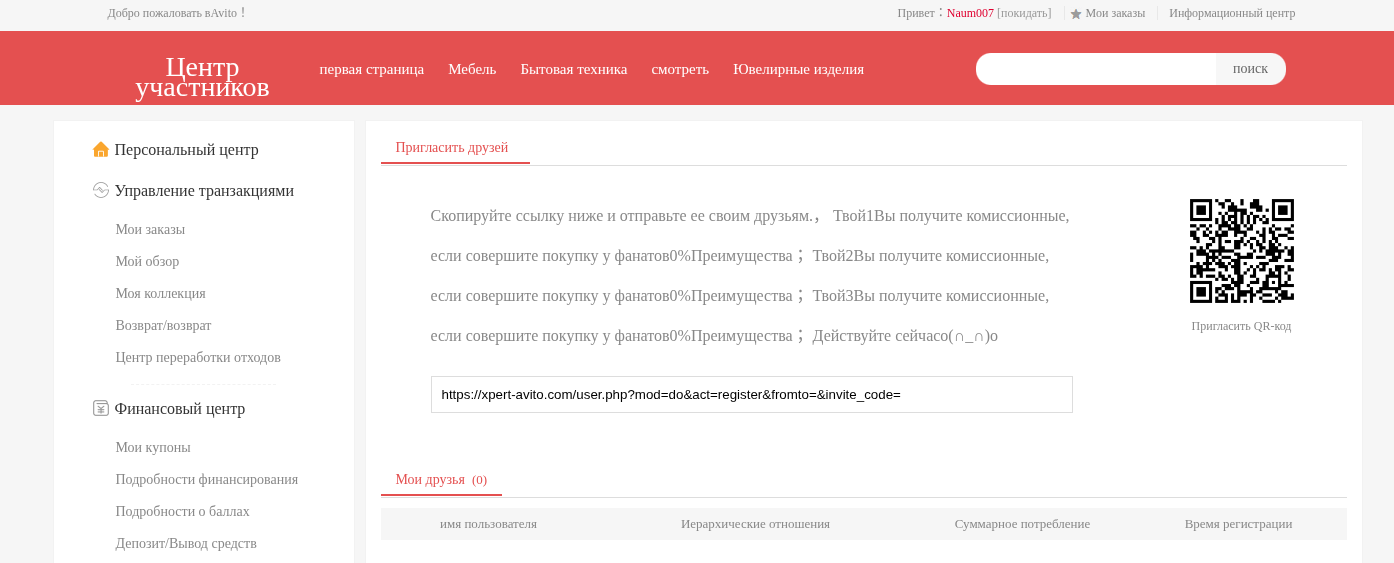The height and width of the screenshot is (563, 1394).
Task: Click the invite QR code image
Action: click(1241, 251)
